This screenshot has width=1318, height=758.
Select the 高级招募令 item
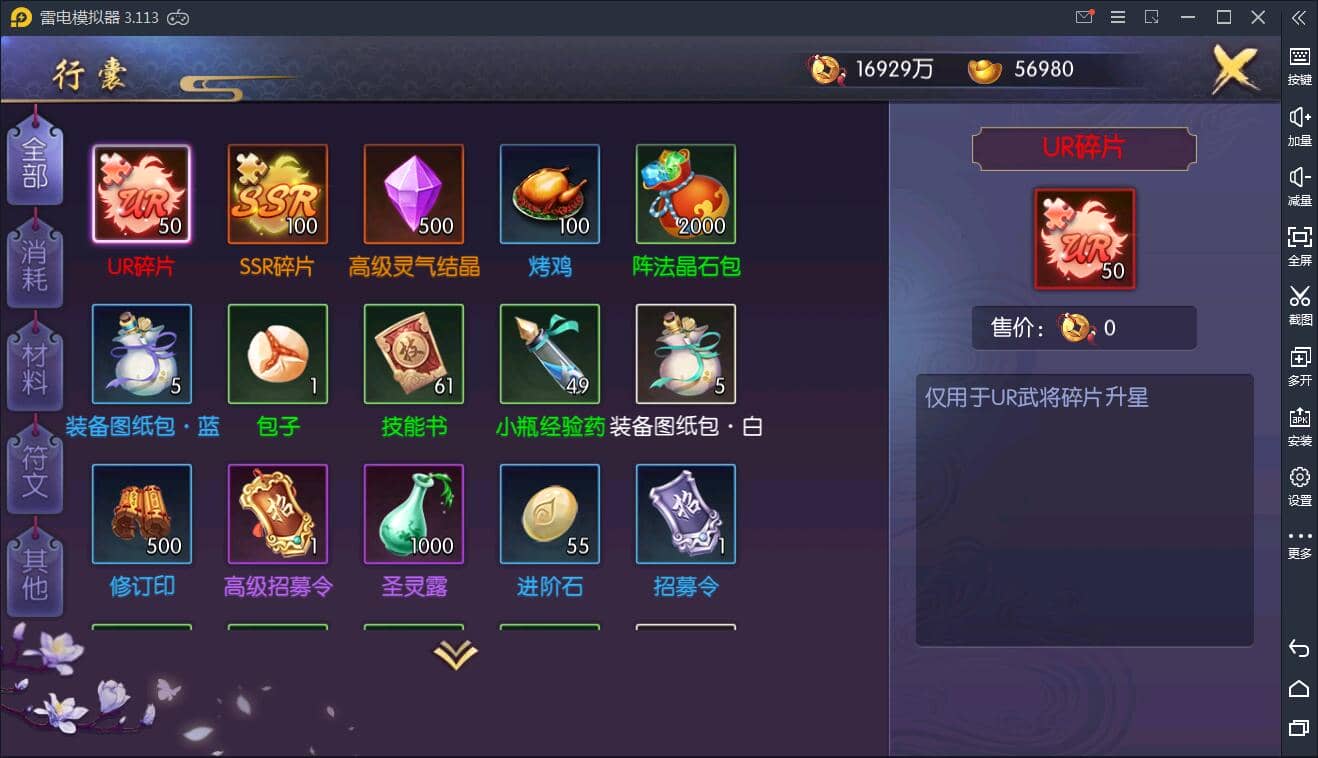tap(277, 514)
